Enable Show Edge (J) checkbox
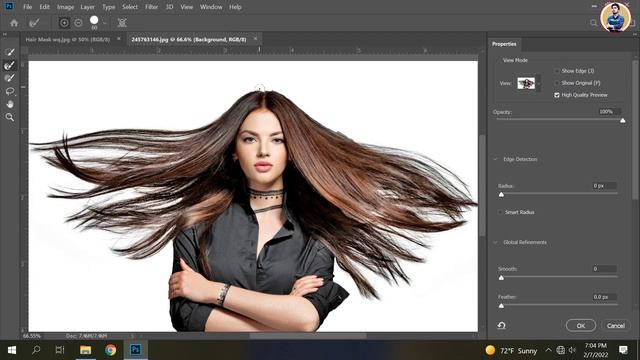This screenshot has width=640, height=360. (x=557, y=71)
